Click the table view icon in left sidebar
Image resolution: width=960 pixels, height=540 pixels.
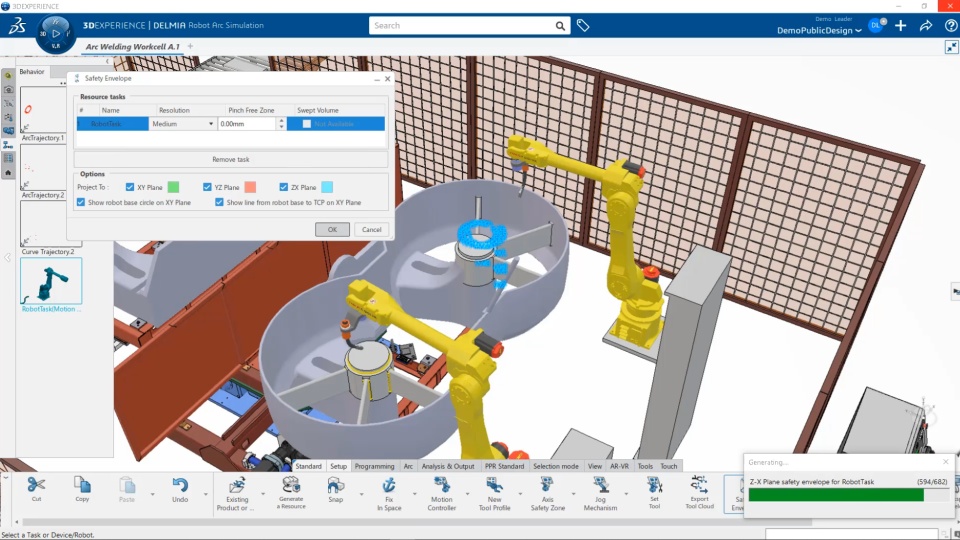[8, 159]
